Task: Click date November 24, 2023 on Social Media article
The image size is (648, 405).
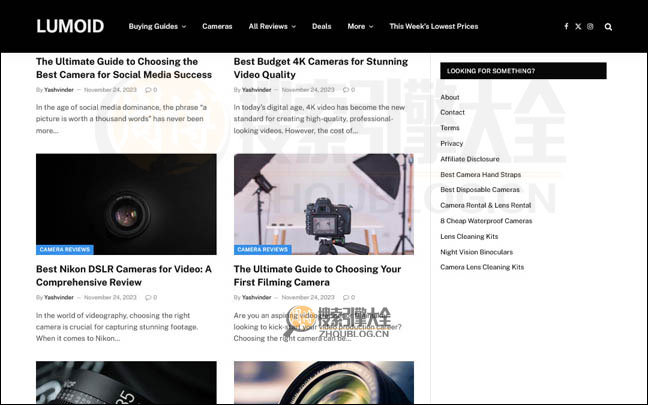Action: pyautogui.click(x=110, y=90)
